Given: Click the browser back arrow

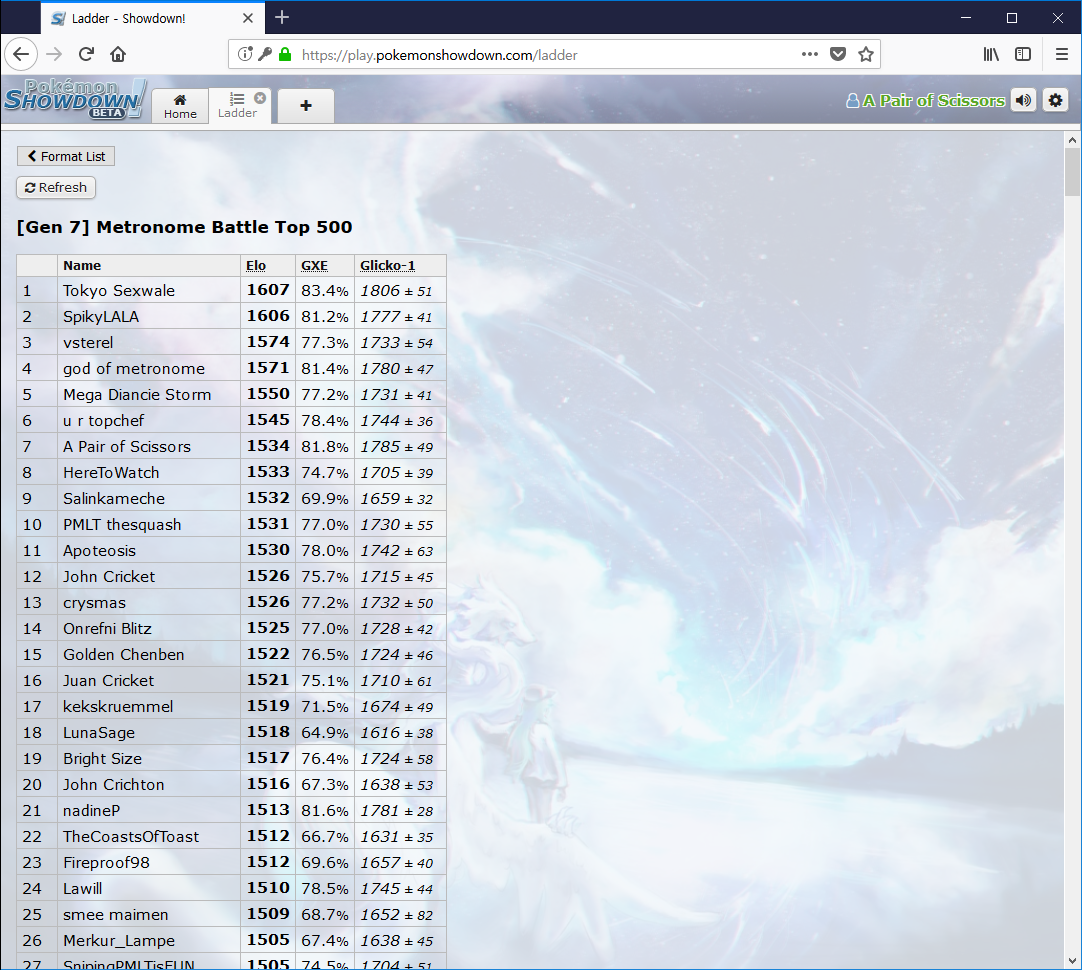Looking at the screenshot, I should click(x=22, y=55).
